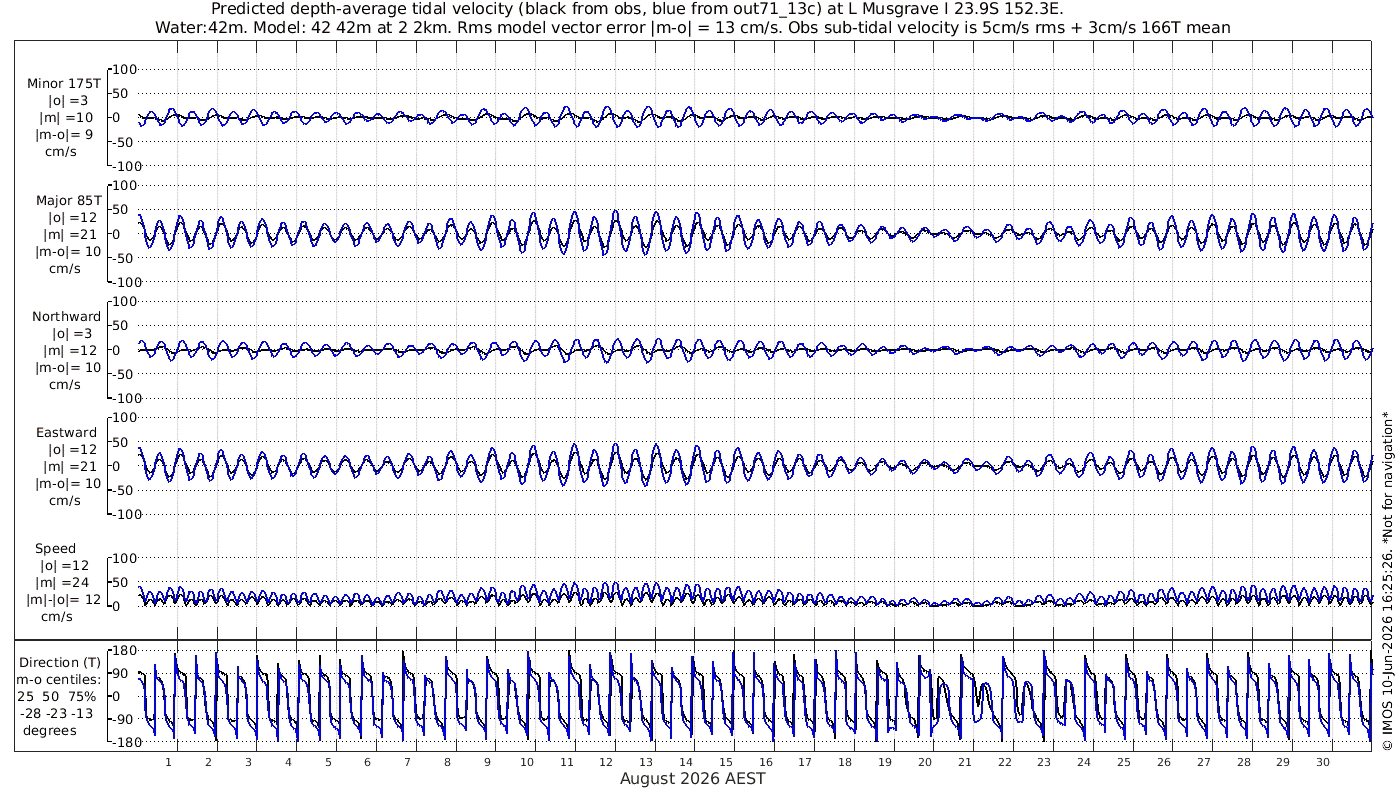Click the 'Northward' panel label
This screenshot has width=1400, height=800.
(66, 316)
